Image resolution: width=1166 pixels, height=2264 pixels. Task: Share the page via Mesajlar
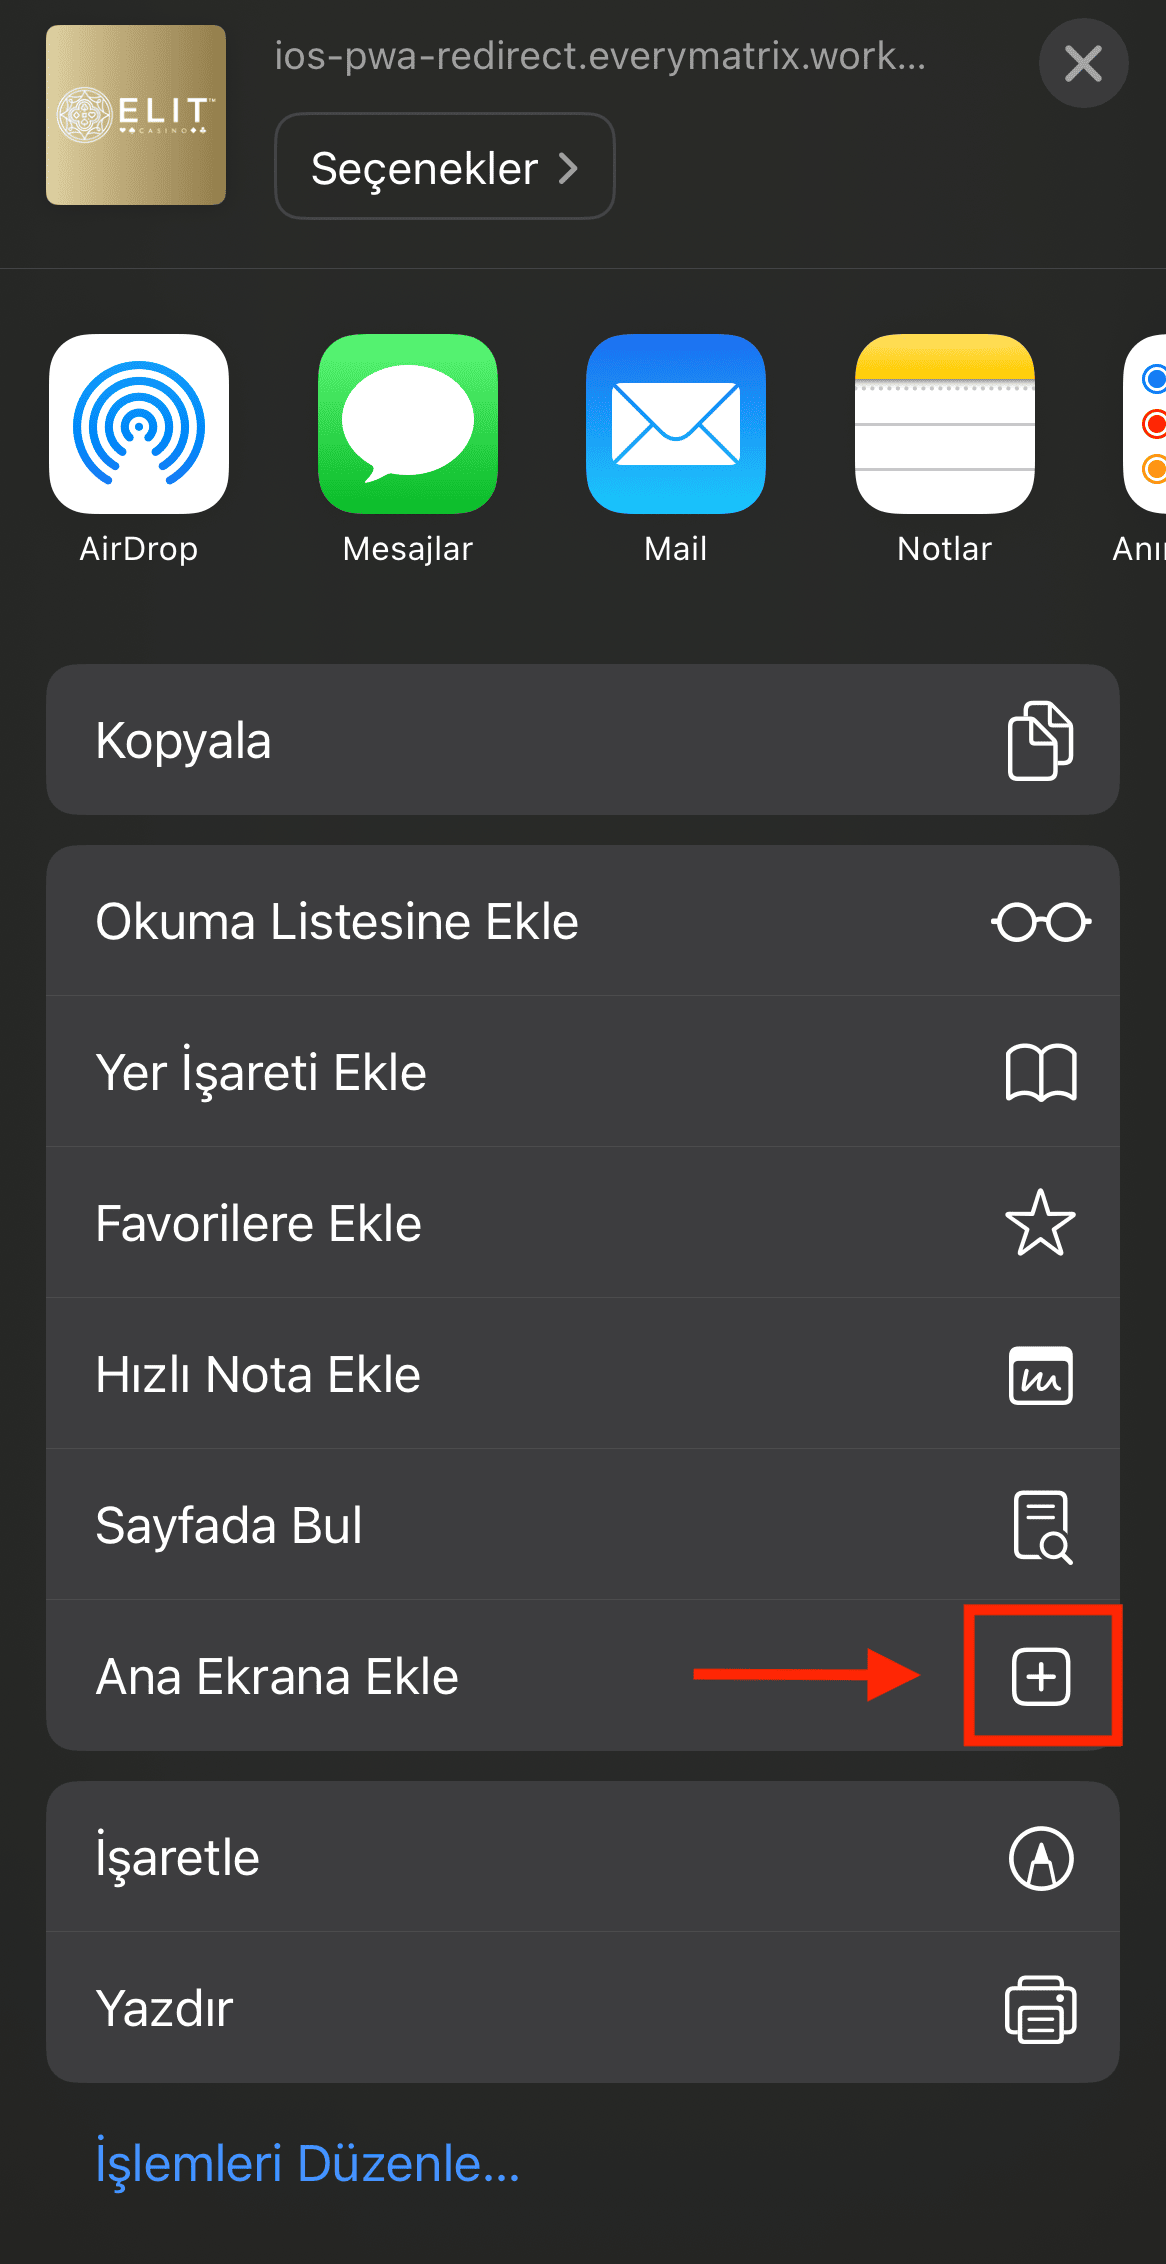tap(407, 425)
